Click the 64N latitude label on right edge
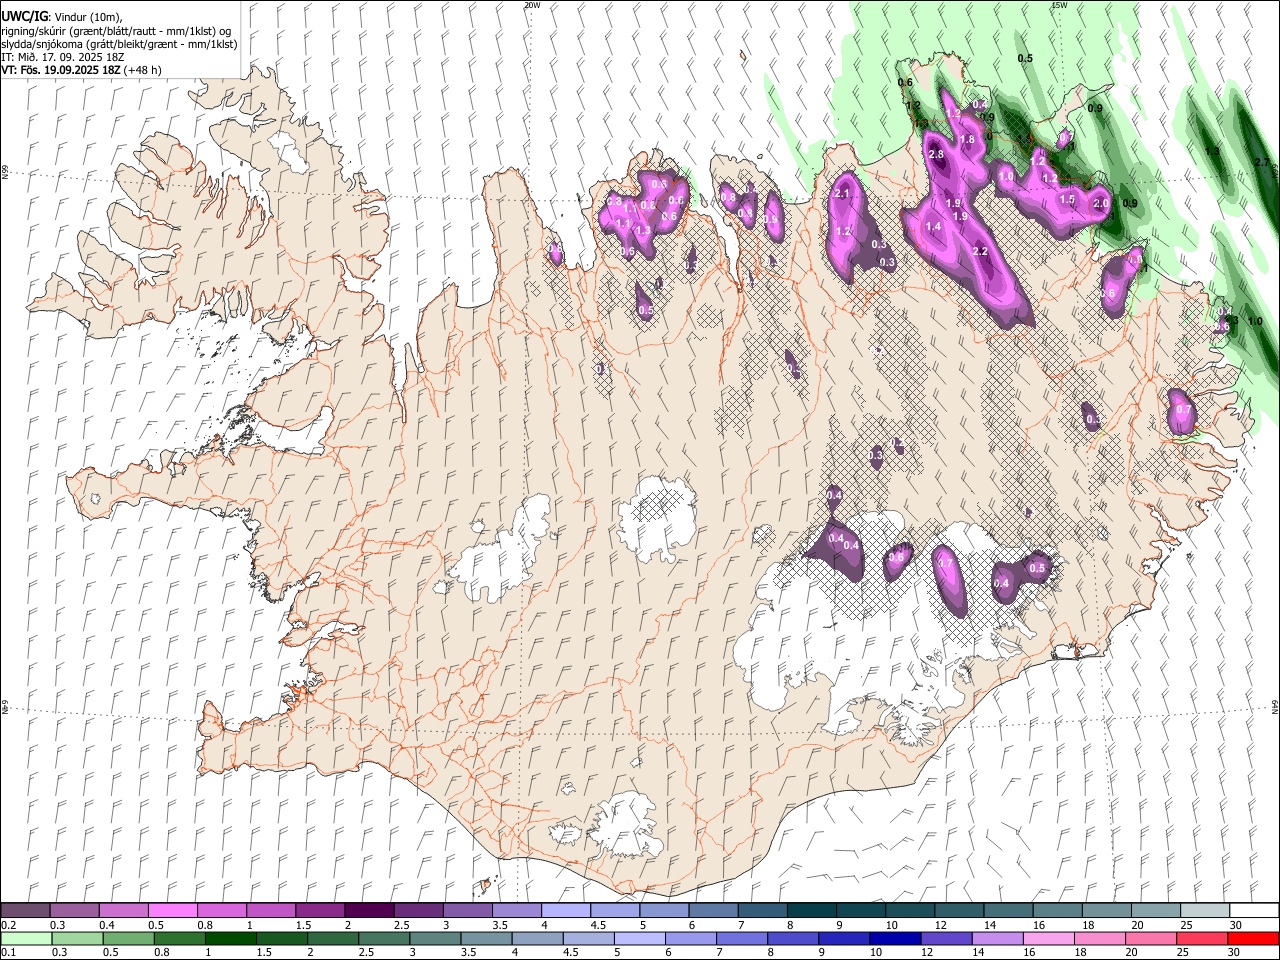This screenshot has height=960, width=1280. 1275,706
